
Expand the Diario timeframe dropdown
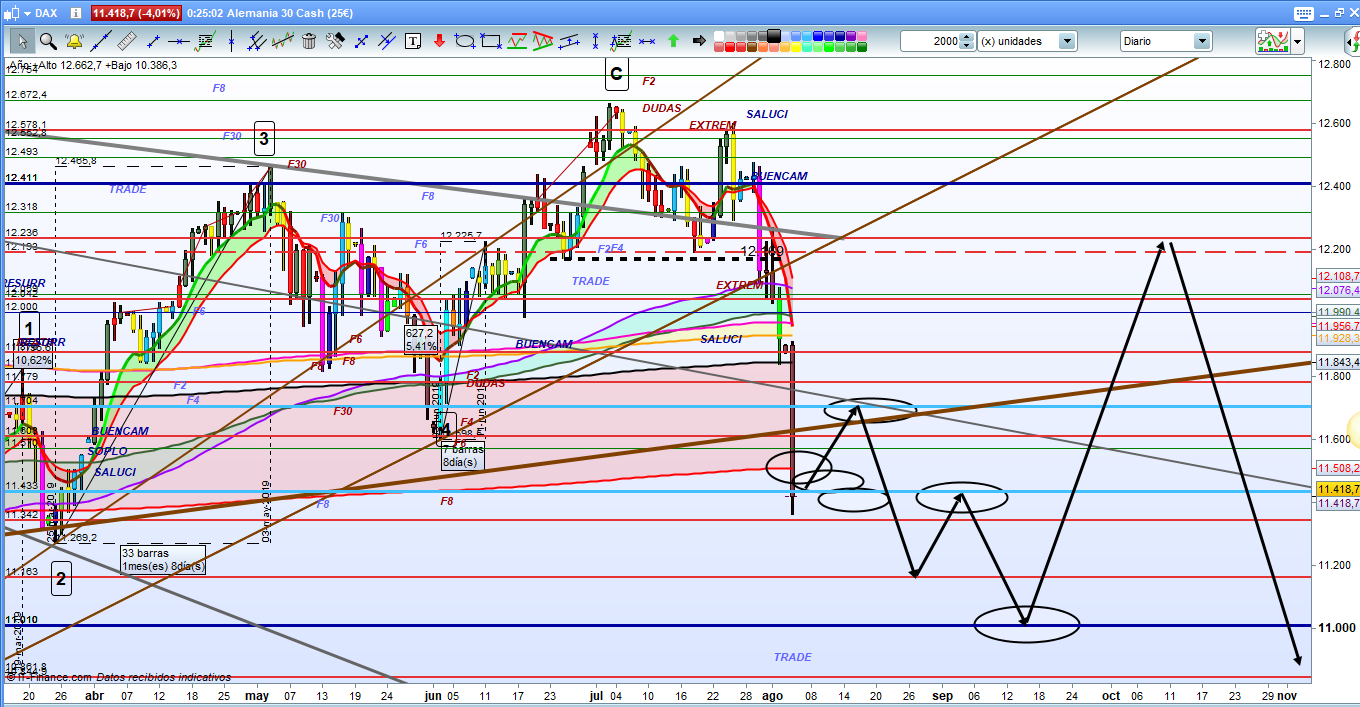pyautogui.click(x=1201, y=41)
